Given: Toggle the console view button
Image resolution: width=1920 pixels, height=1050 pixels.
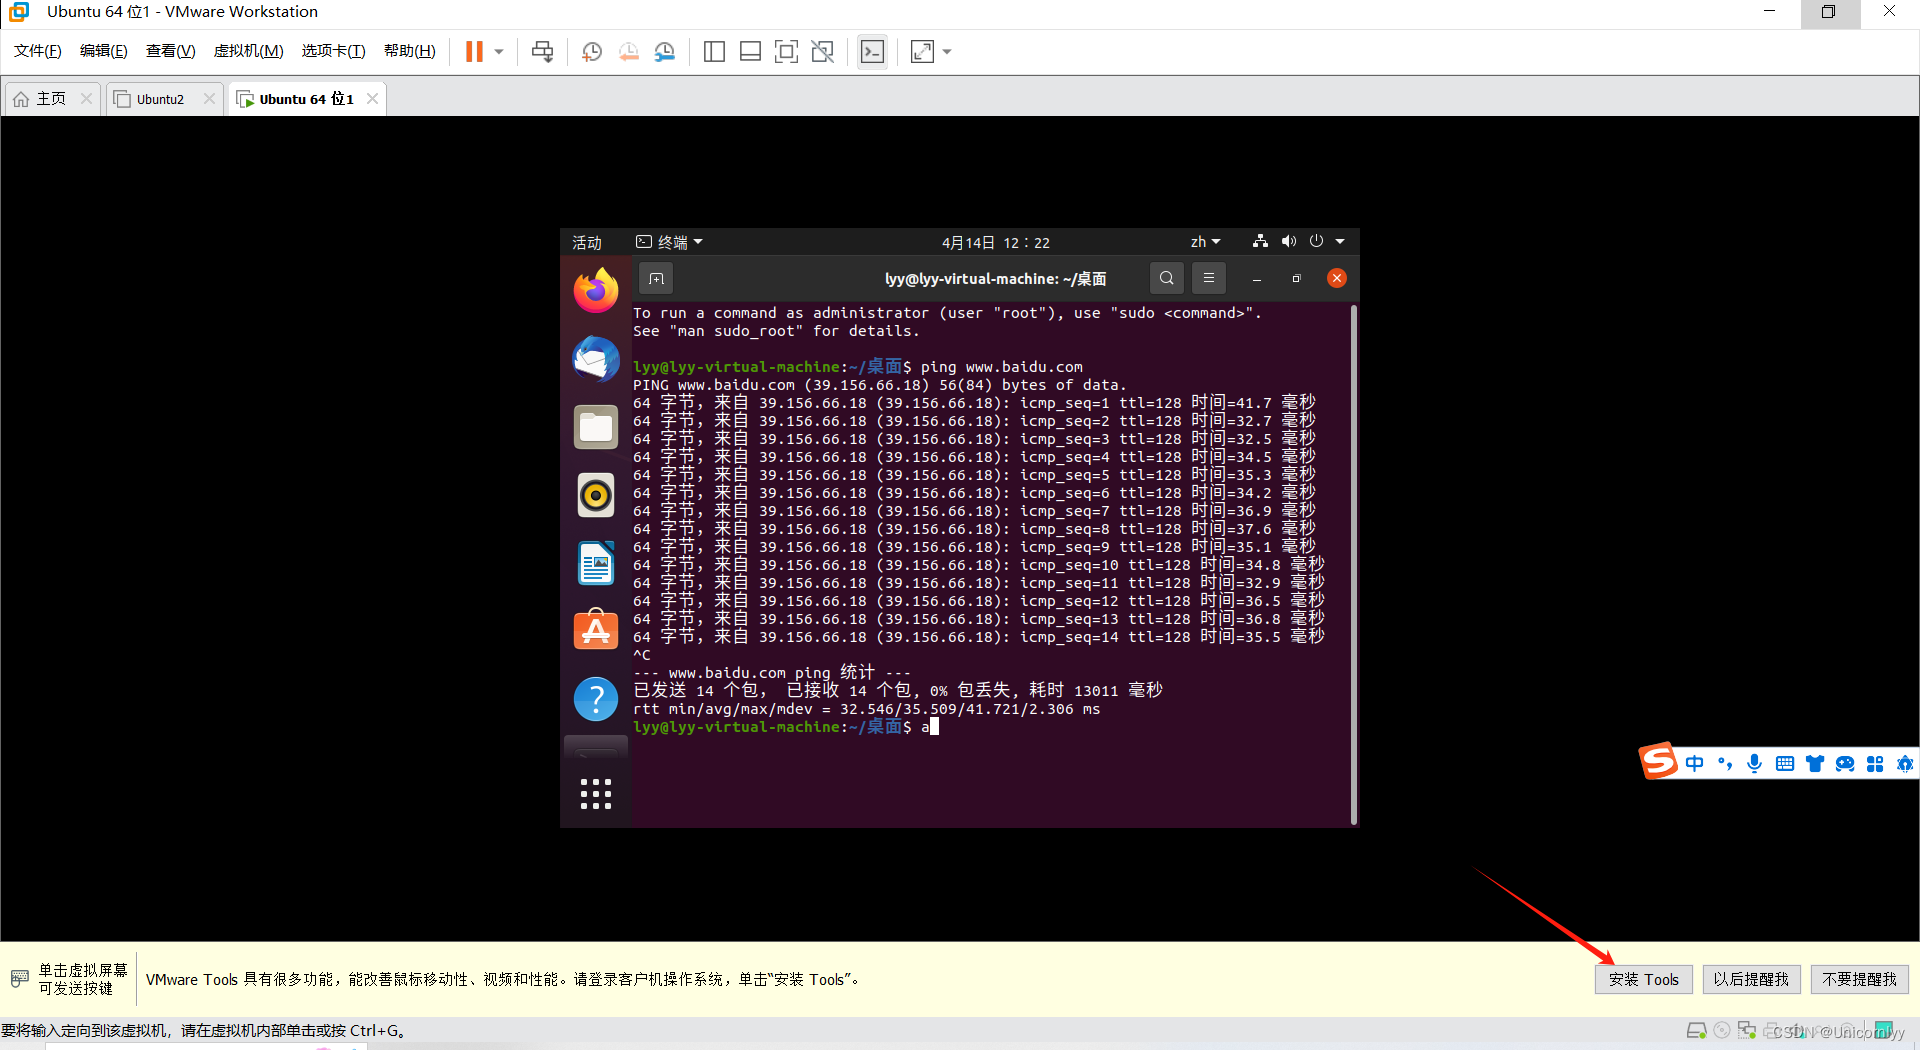Looking at the screenshot, I should [872, 52].
